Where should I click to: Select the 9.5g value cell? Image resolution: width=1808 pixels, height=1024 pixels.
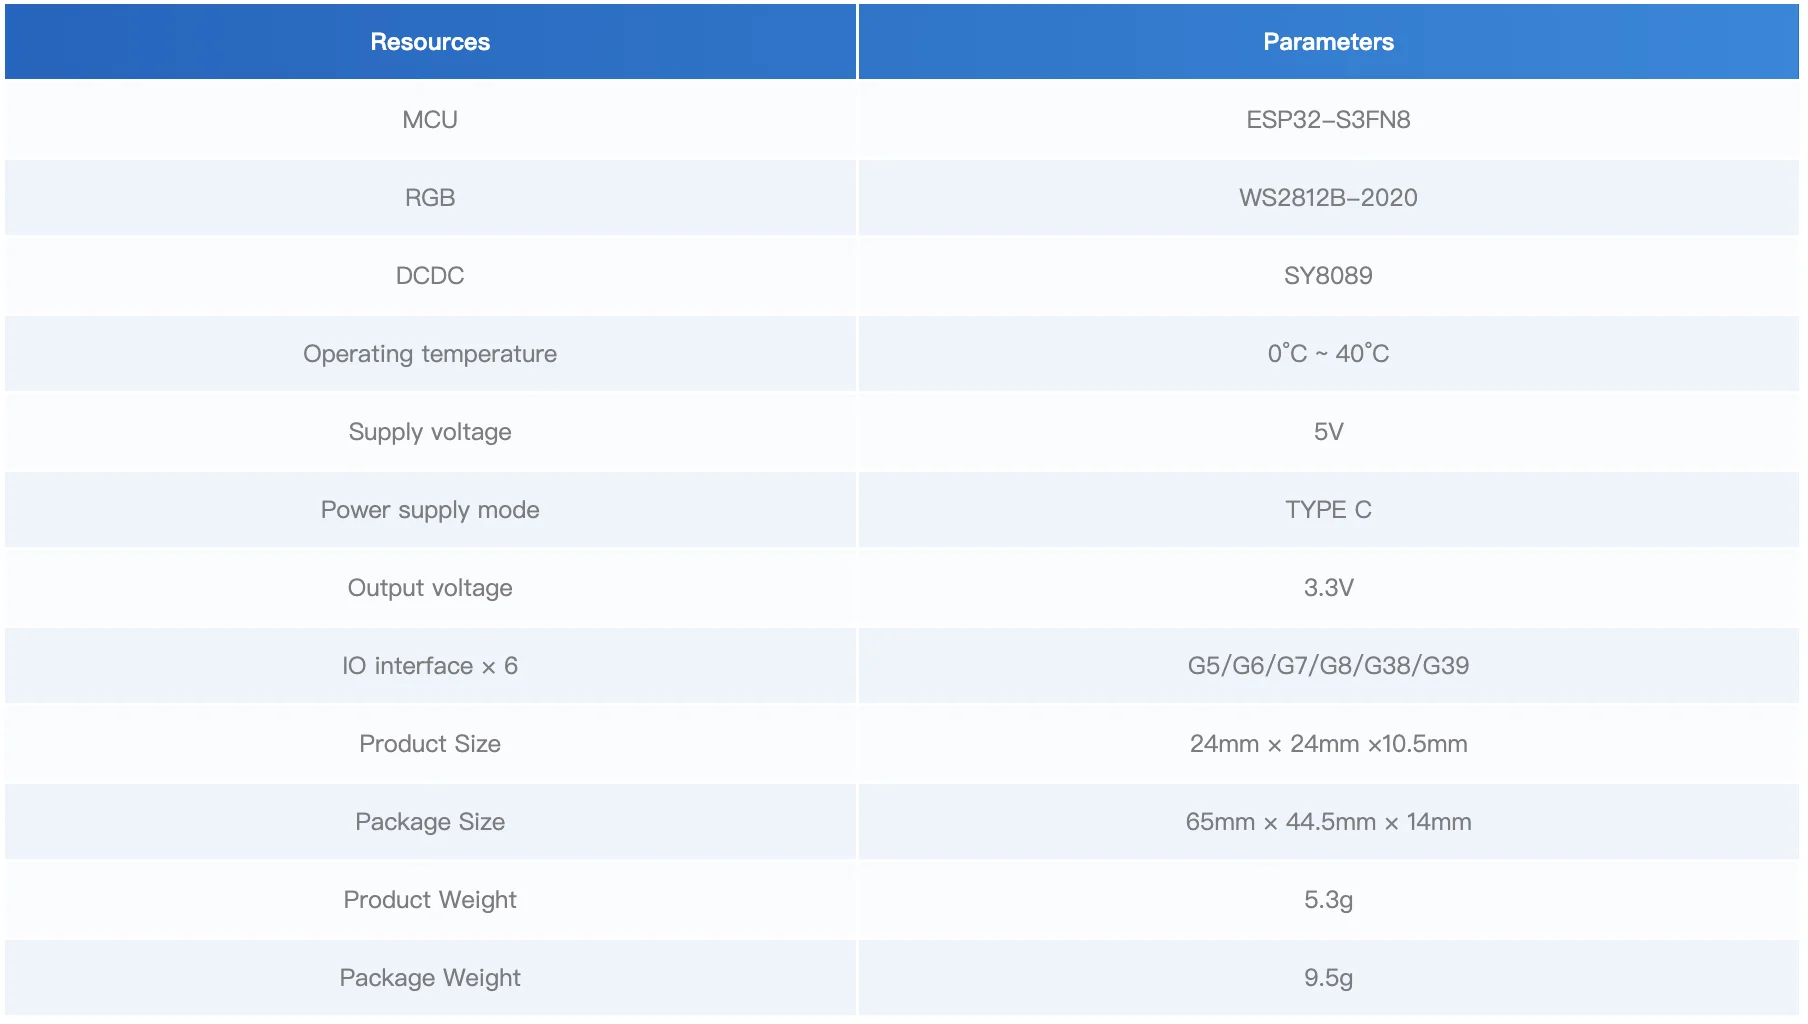pyautogui.click(x=1328, y=978)
